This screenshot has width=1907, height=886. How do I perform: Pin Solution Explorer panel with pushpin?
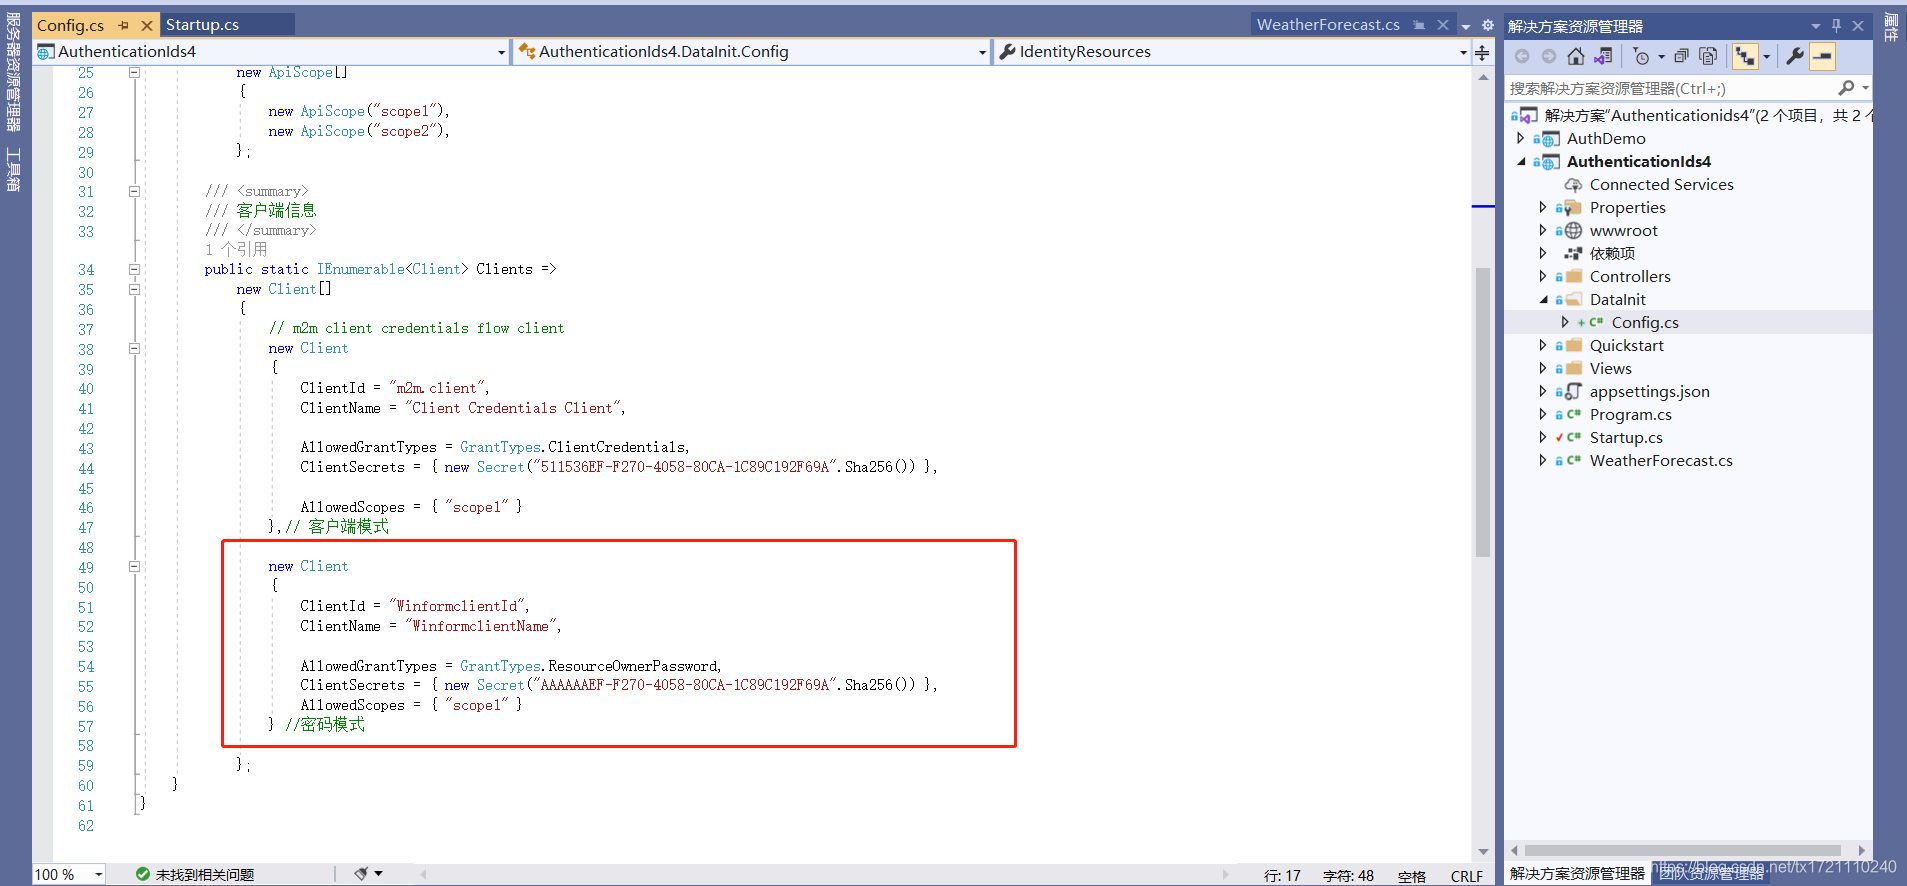pyautogui.click(x=1836, y=26)
